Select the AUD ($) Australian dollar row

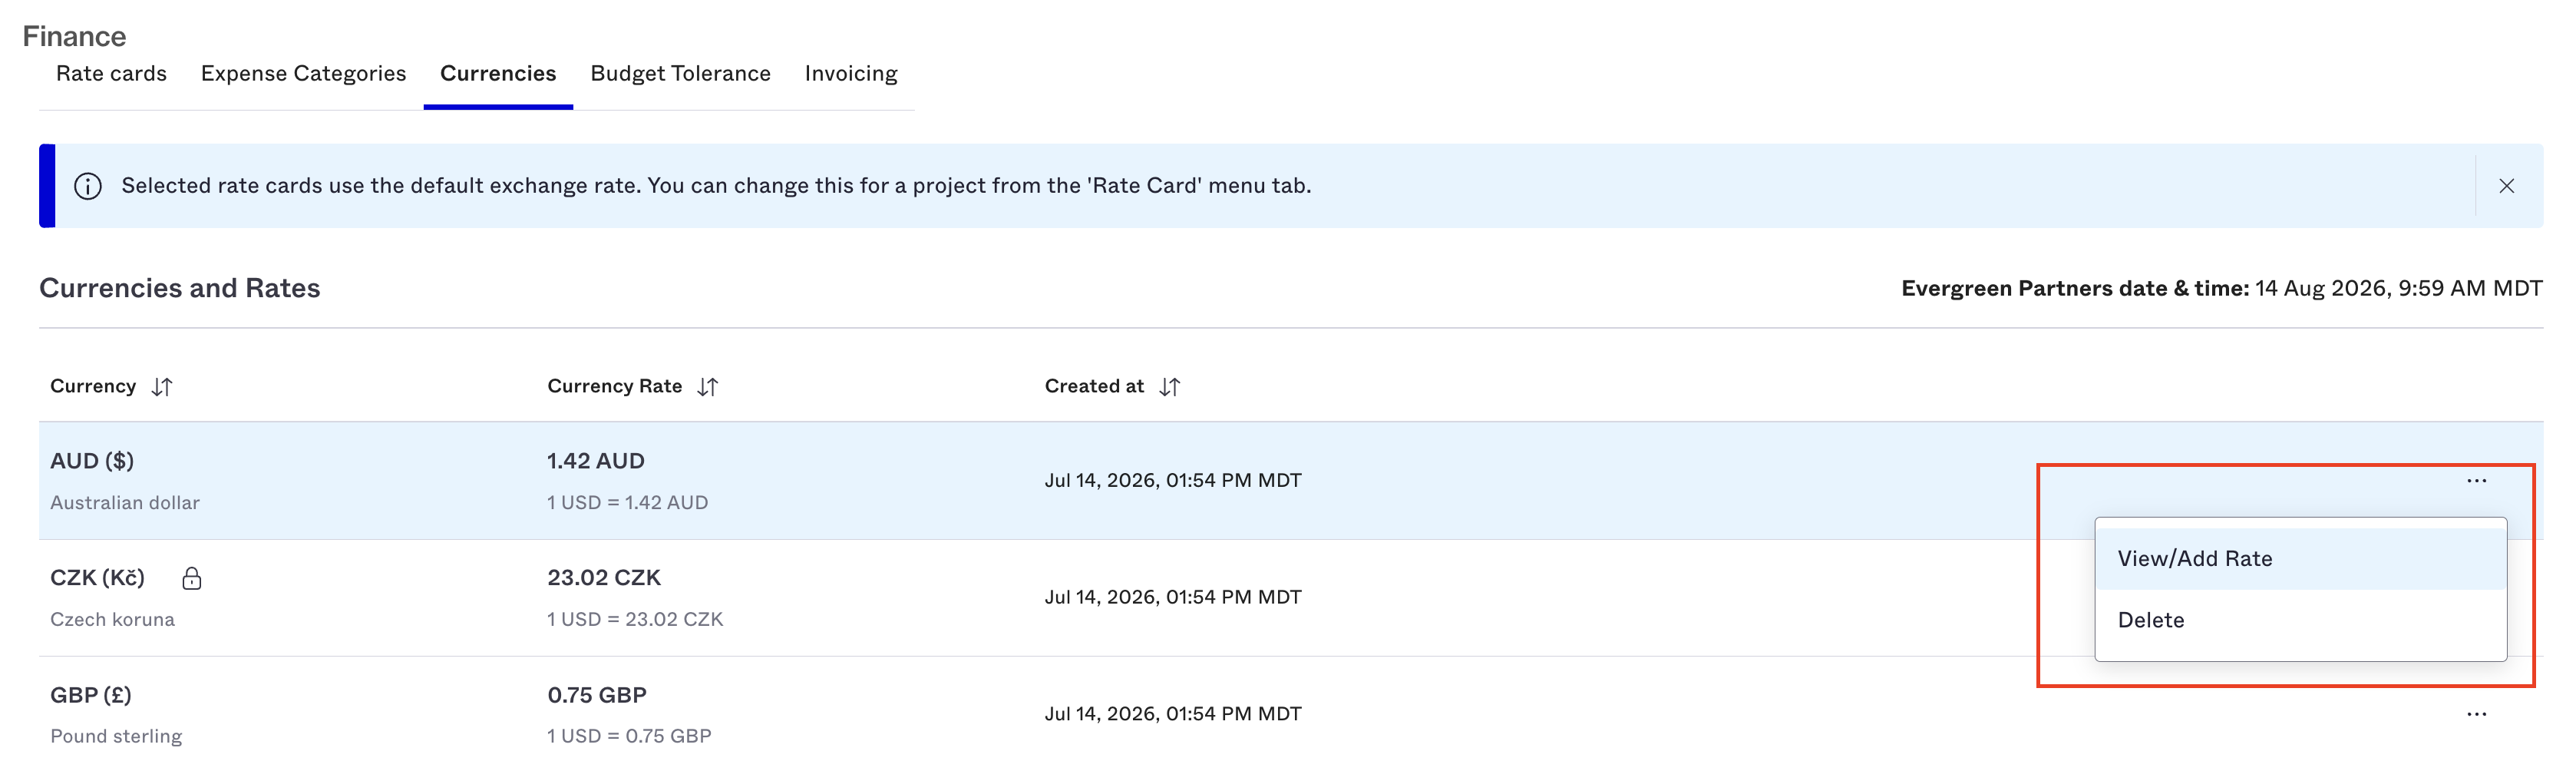1291,481
